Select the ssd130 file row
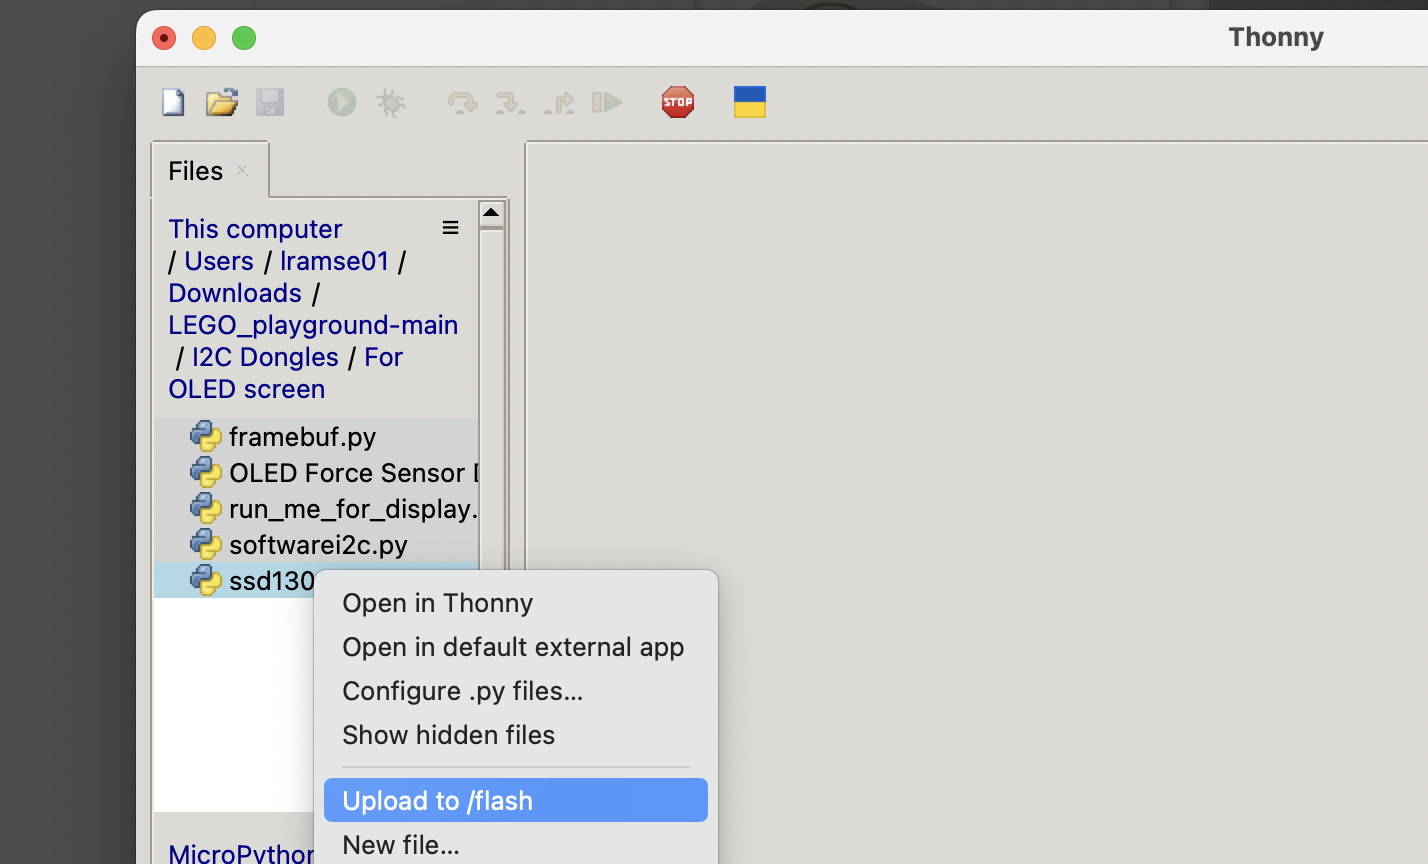 tap(234, 580)
